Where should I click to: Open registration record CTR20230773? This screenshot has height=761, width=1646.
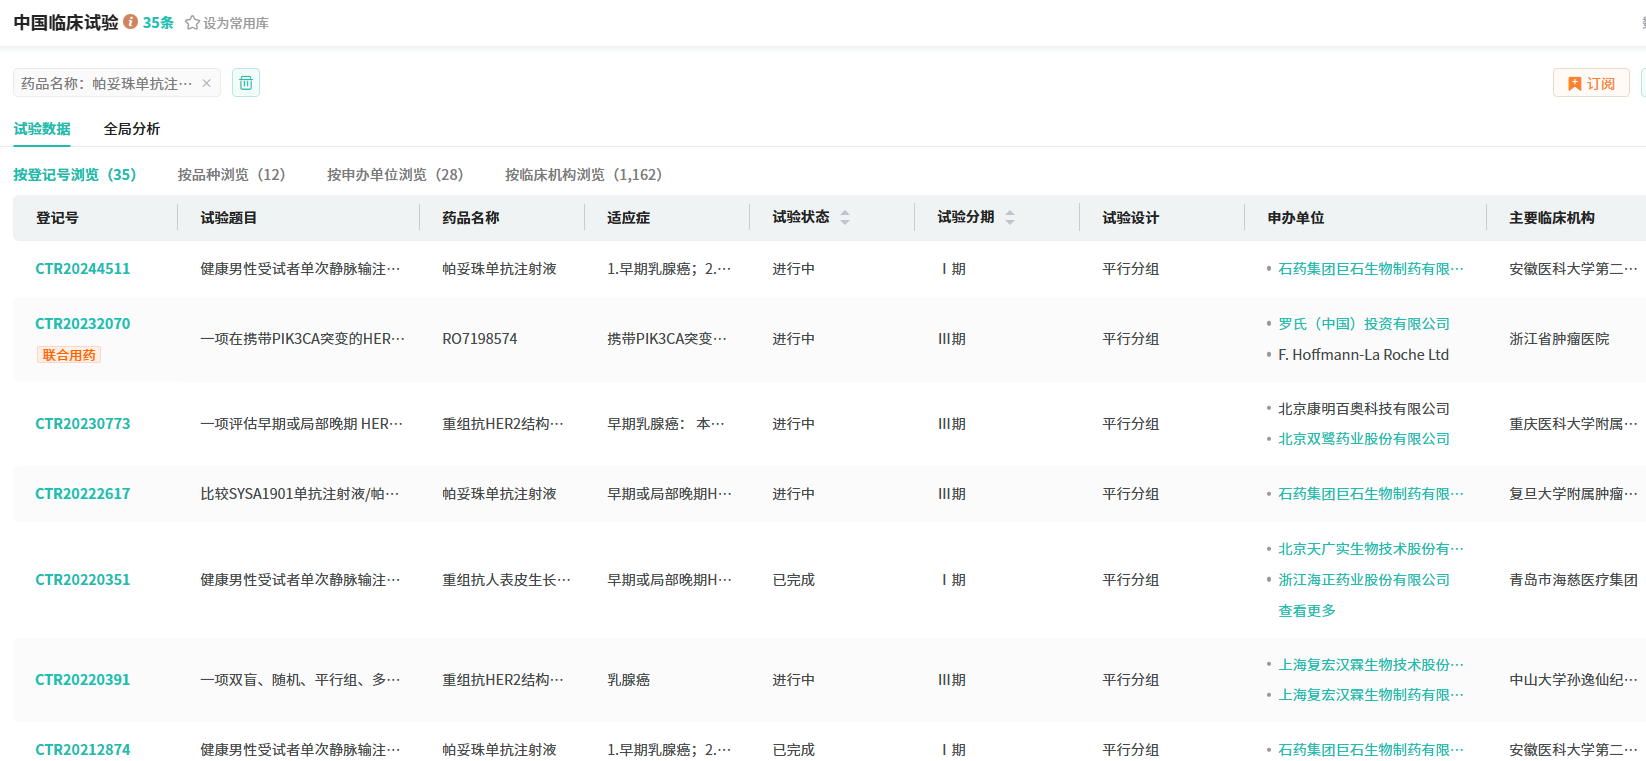pos(83,424)
